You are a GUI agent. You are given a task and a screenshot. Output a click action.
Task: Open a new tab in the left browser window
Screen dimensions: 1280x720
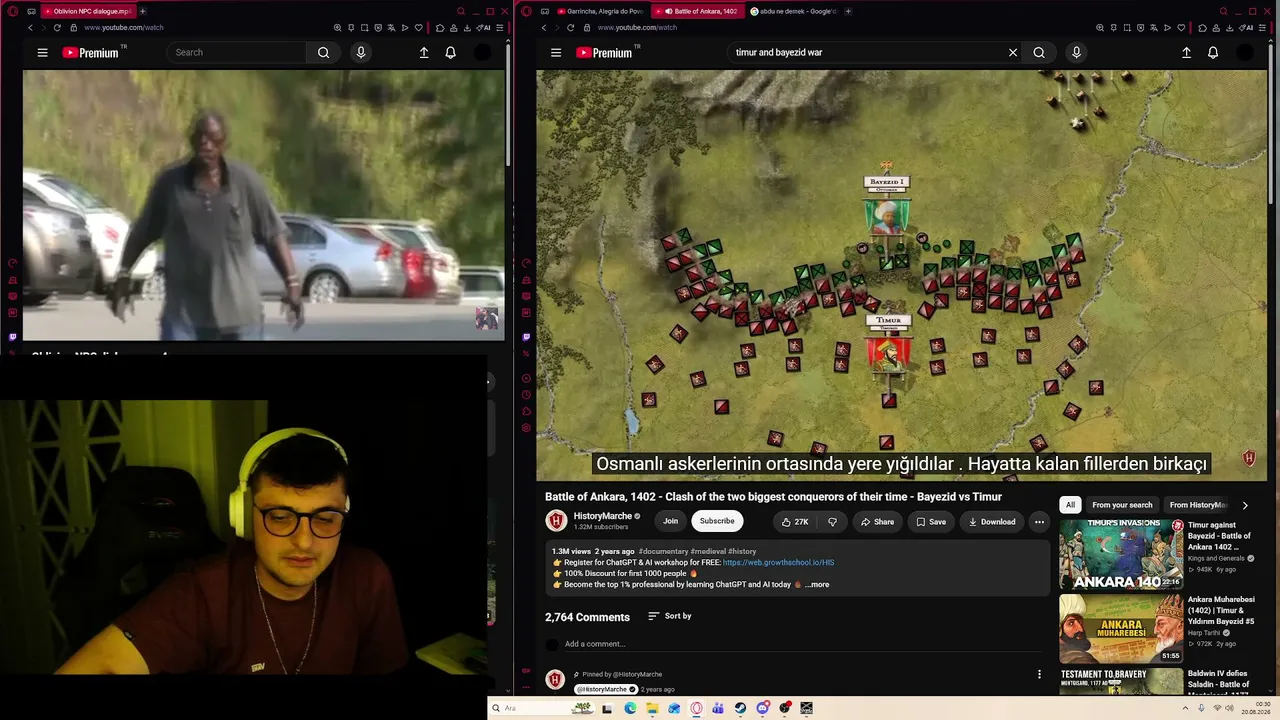142,11
